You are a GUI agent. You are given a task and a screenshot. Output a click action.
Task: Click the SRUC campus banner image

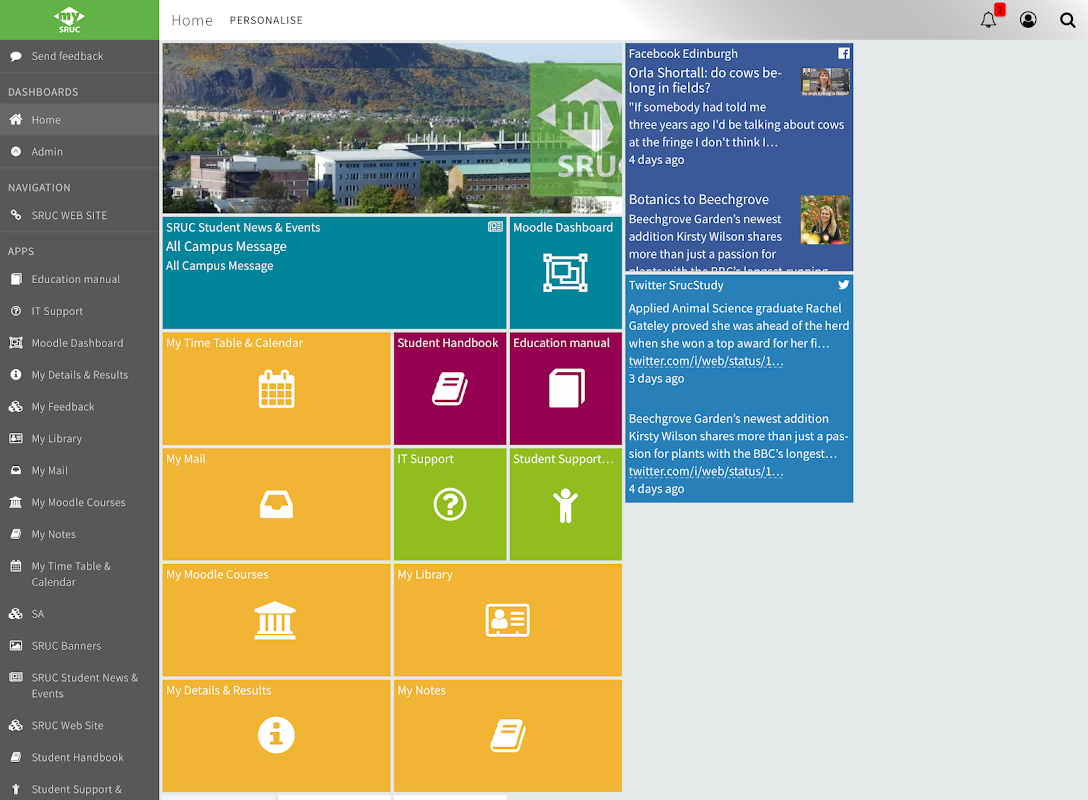coord(392,128)
